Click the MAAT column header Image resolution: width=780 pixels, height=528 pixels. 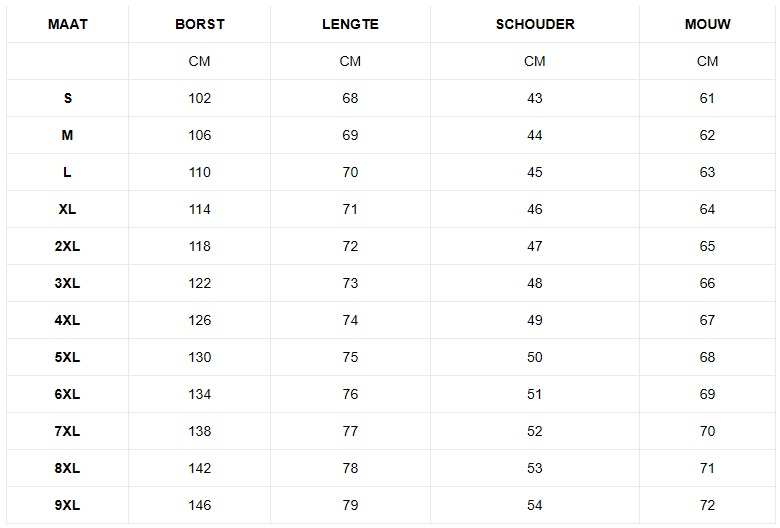[67, 24]
